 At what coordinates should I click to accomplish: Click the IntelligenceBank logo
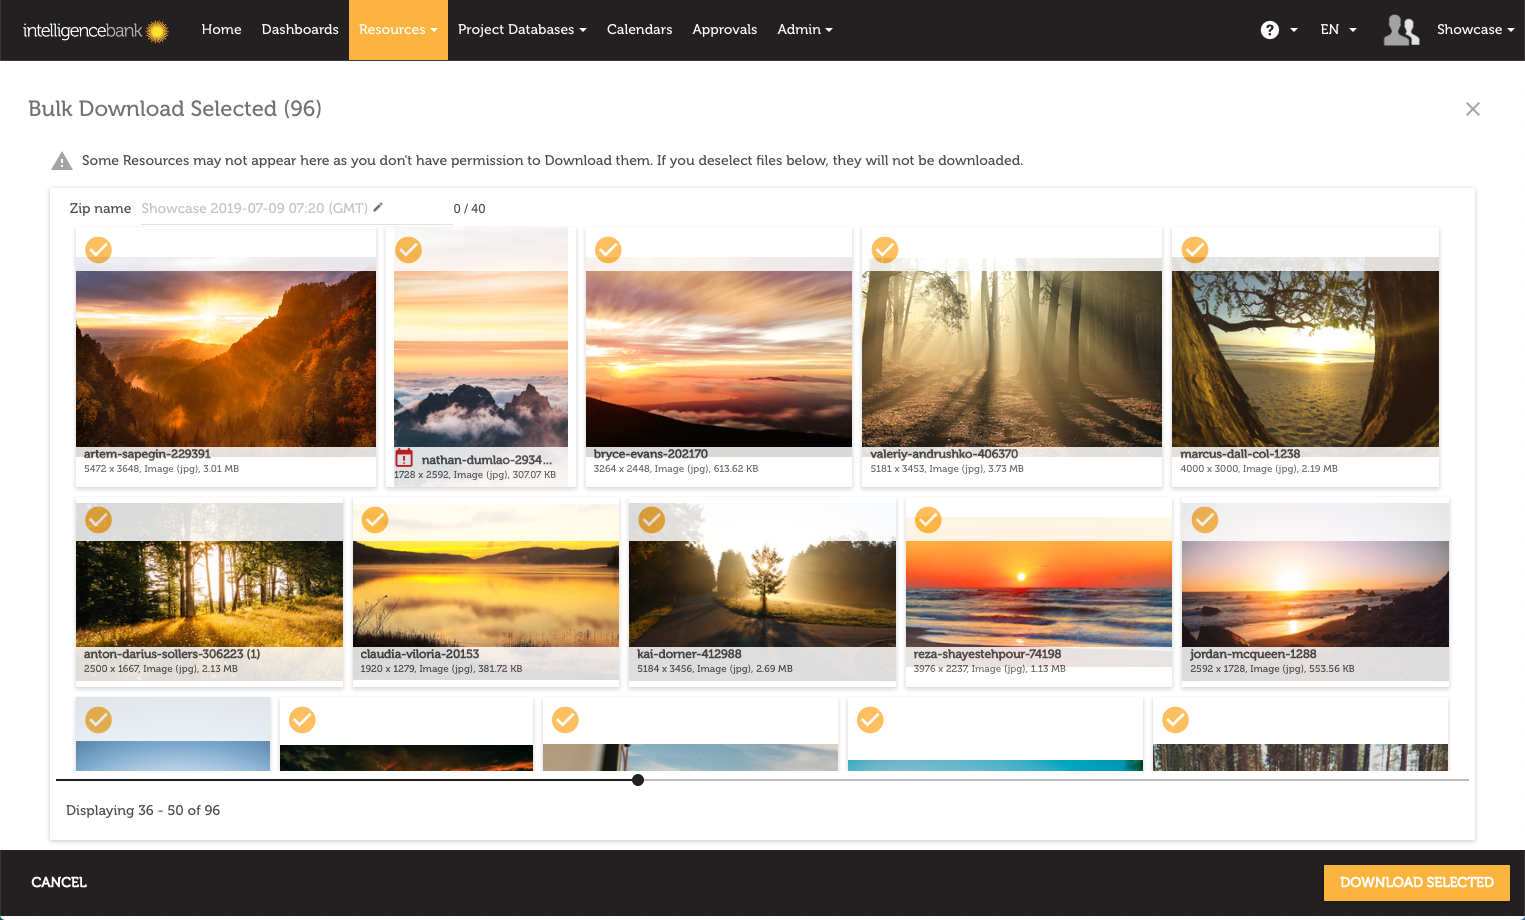click(x=95, y=31)
